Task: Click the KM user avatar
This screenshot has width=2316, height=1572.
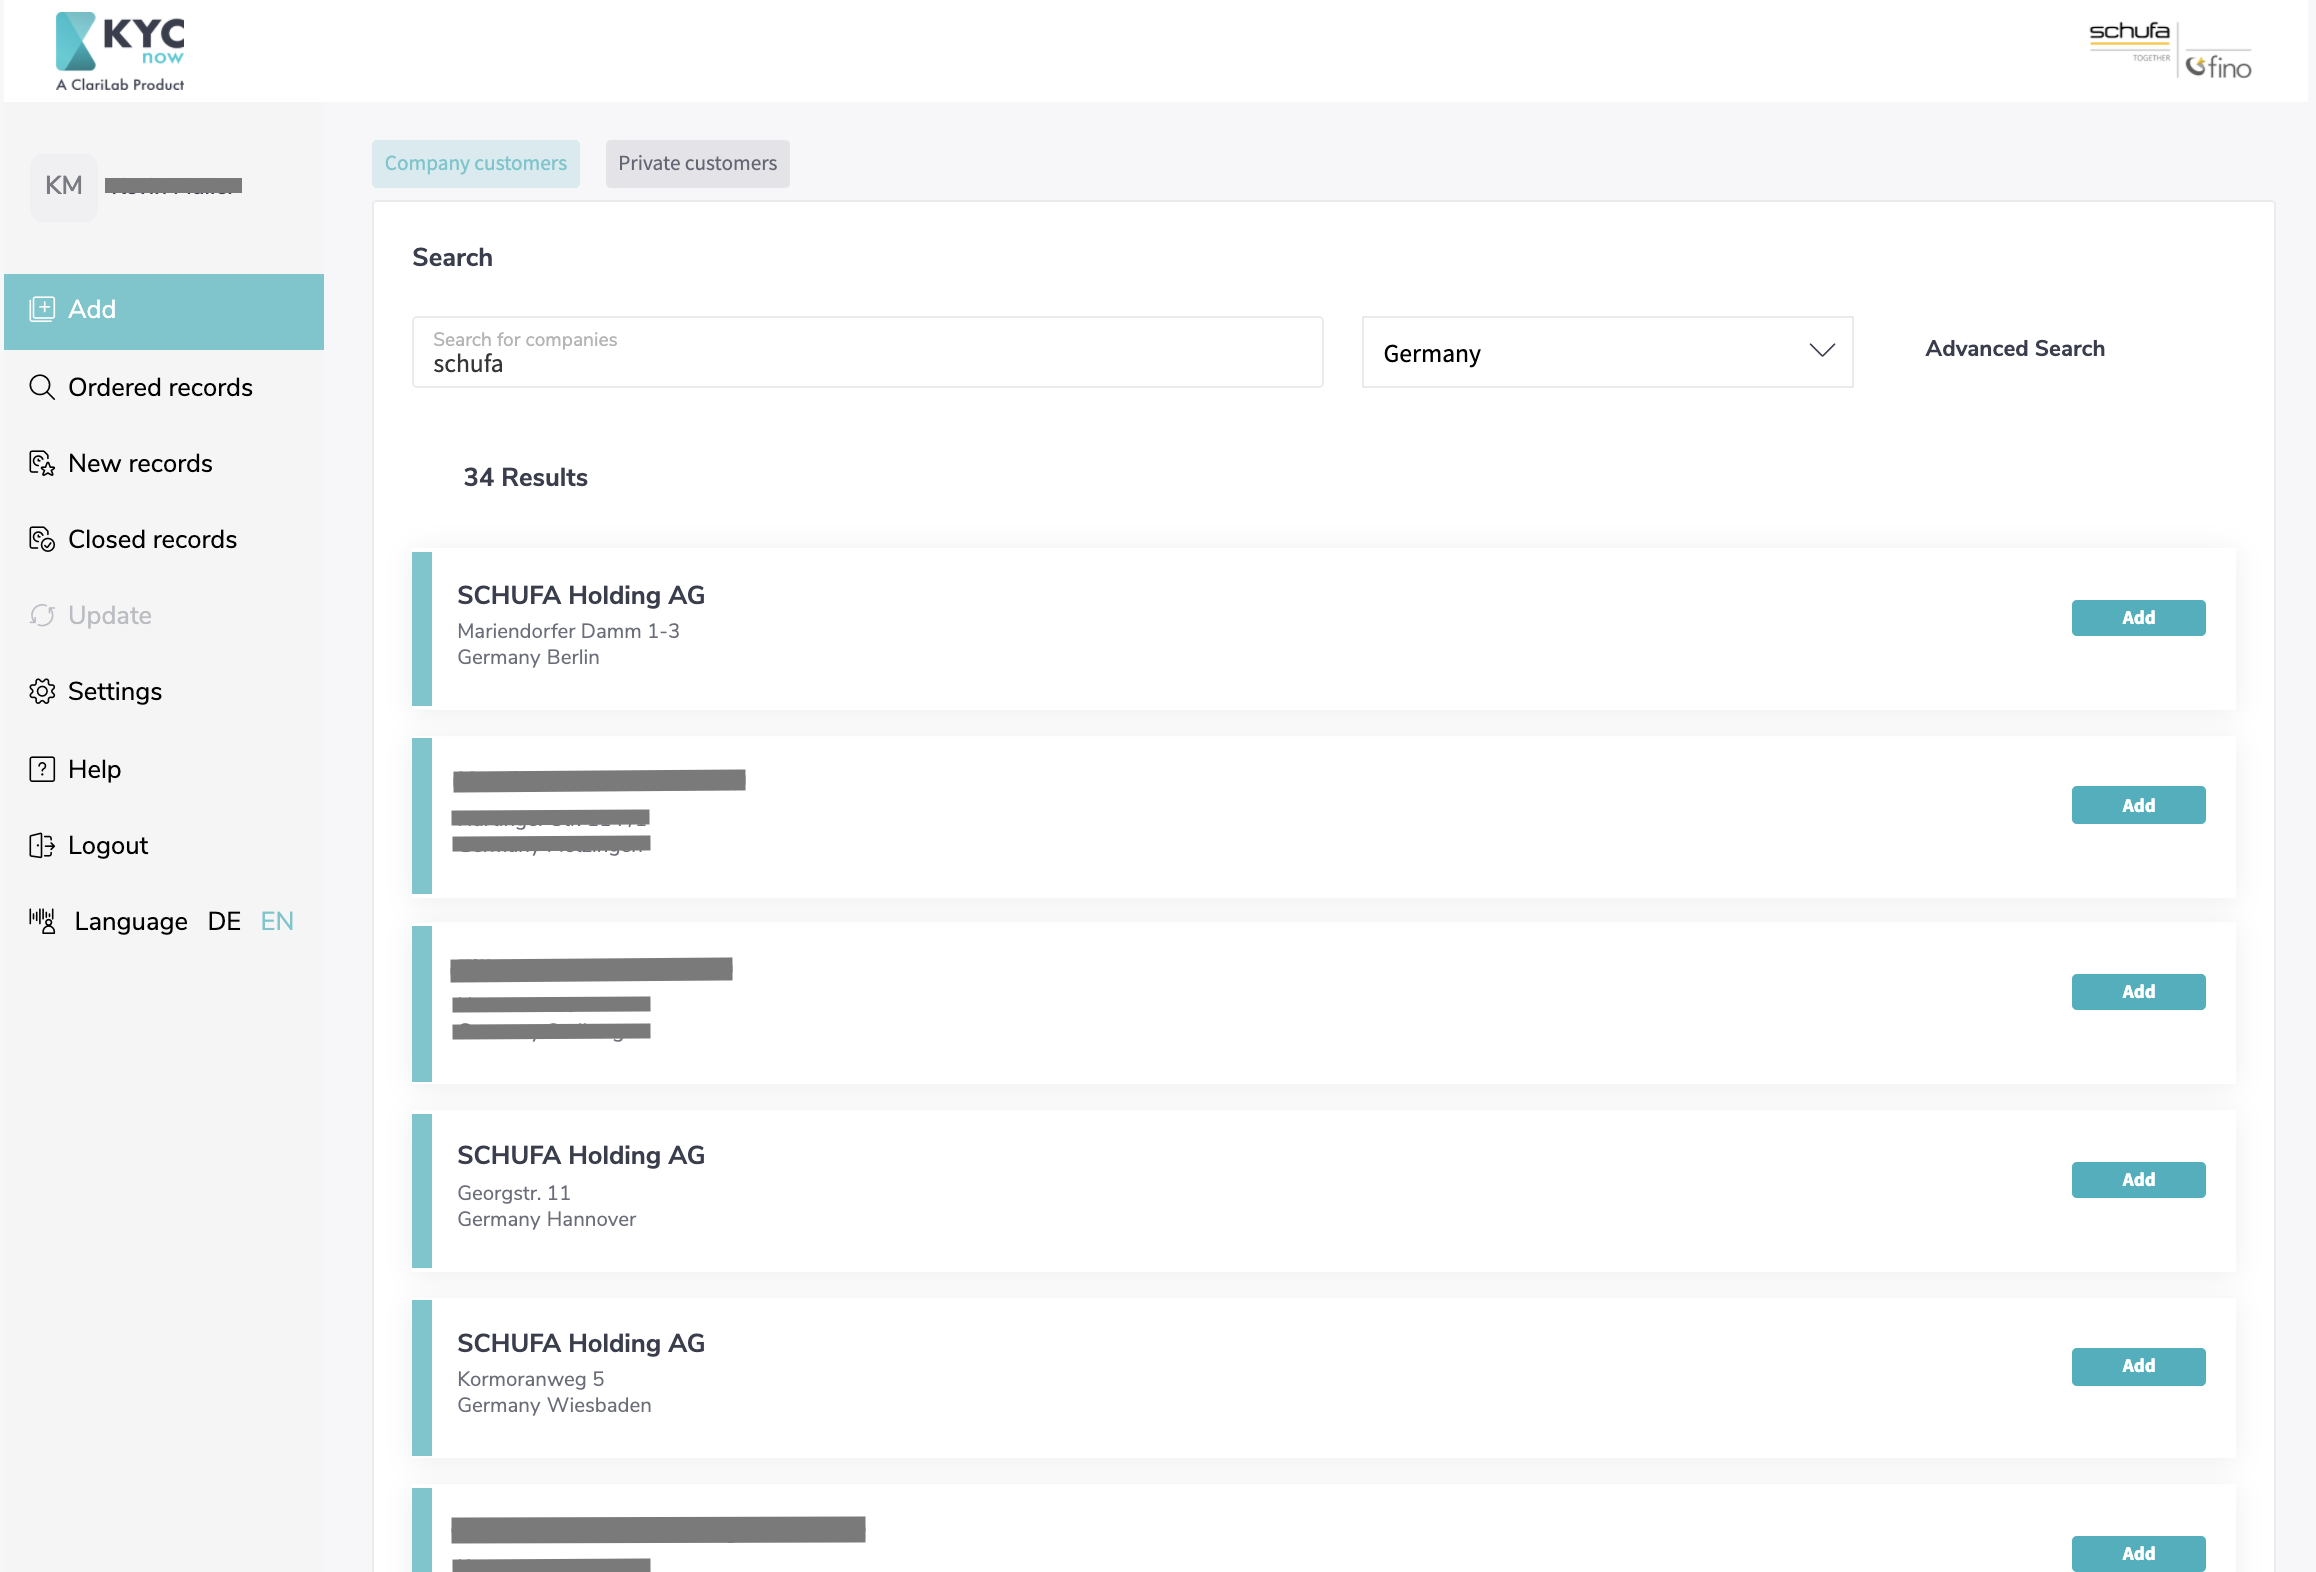Action: click(64, 186)
